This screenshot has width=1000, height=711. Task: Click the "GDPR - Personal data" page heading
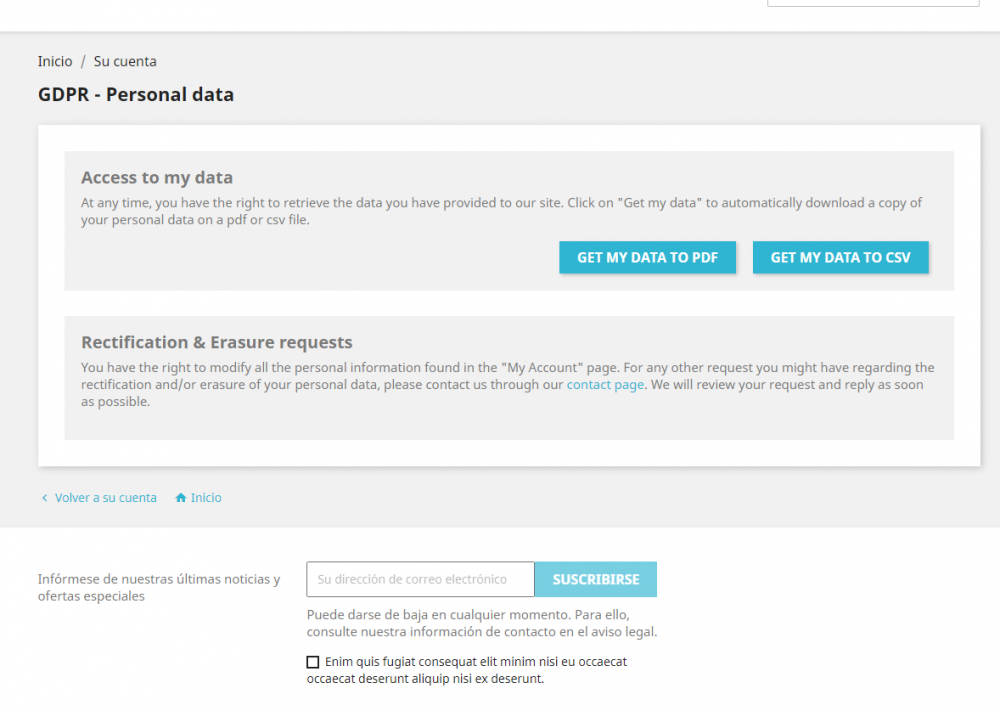click(136, 95)
